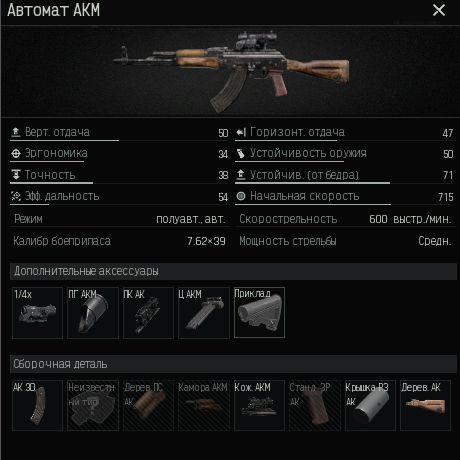Click the Крышка РЗ АК receiver cover slot
This screenshot has width=460, height=460.
[x=370, y=405]
